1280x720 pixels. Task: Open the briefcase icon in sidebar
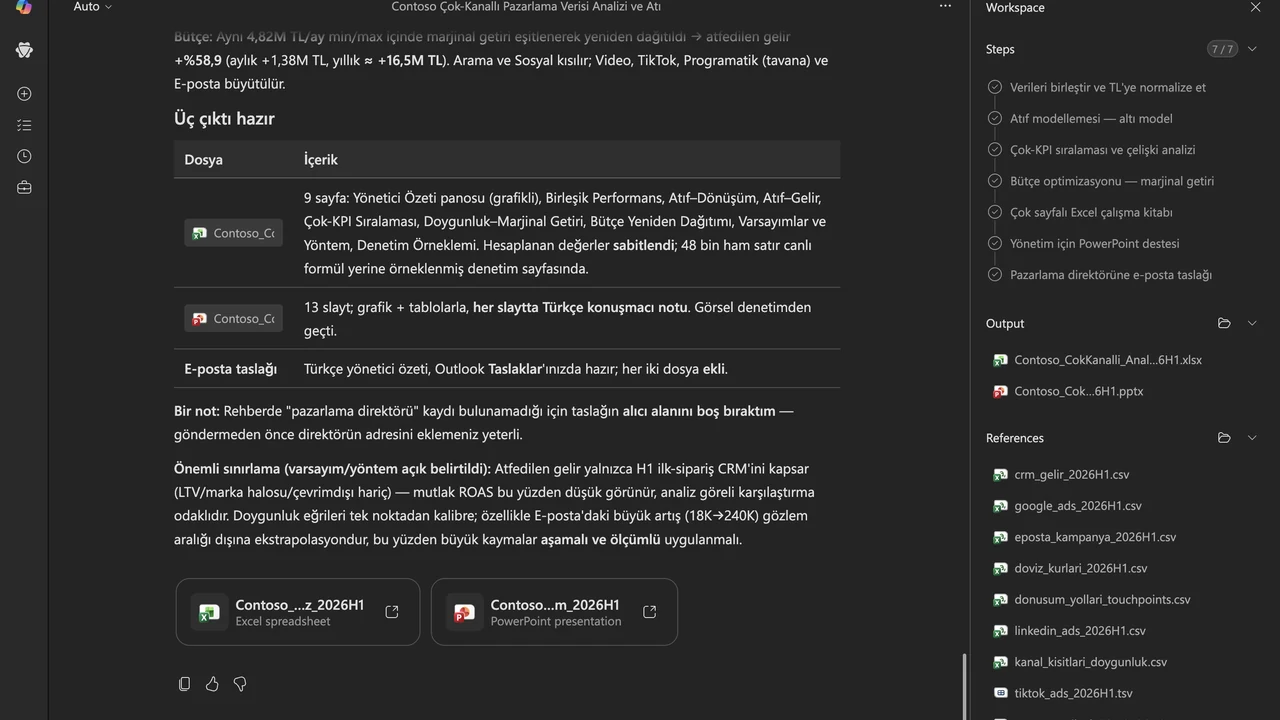click(x=24, y=187)
